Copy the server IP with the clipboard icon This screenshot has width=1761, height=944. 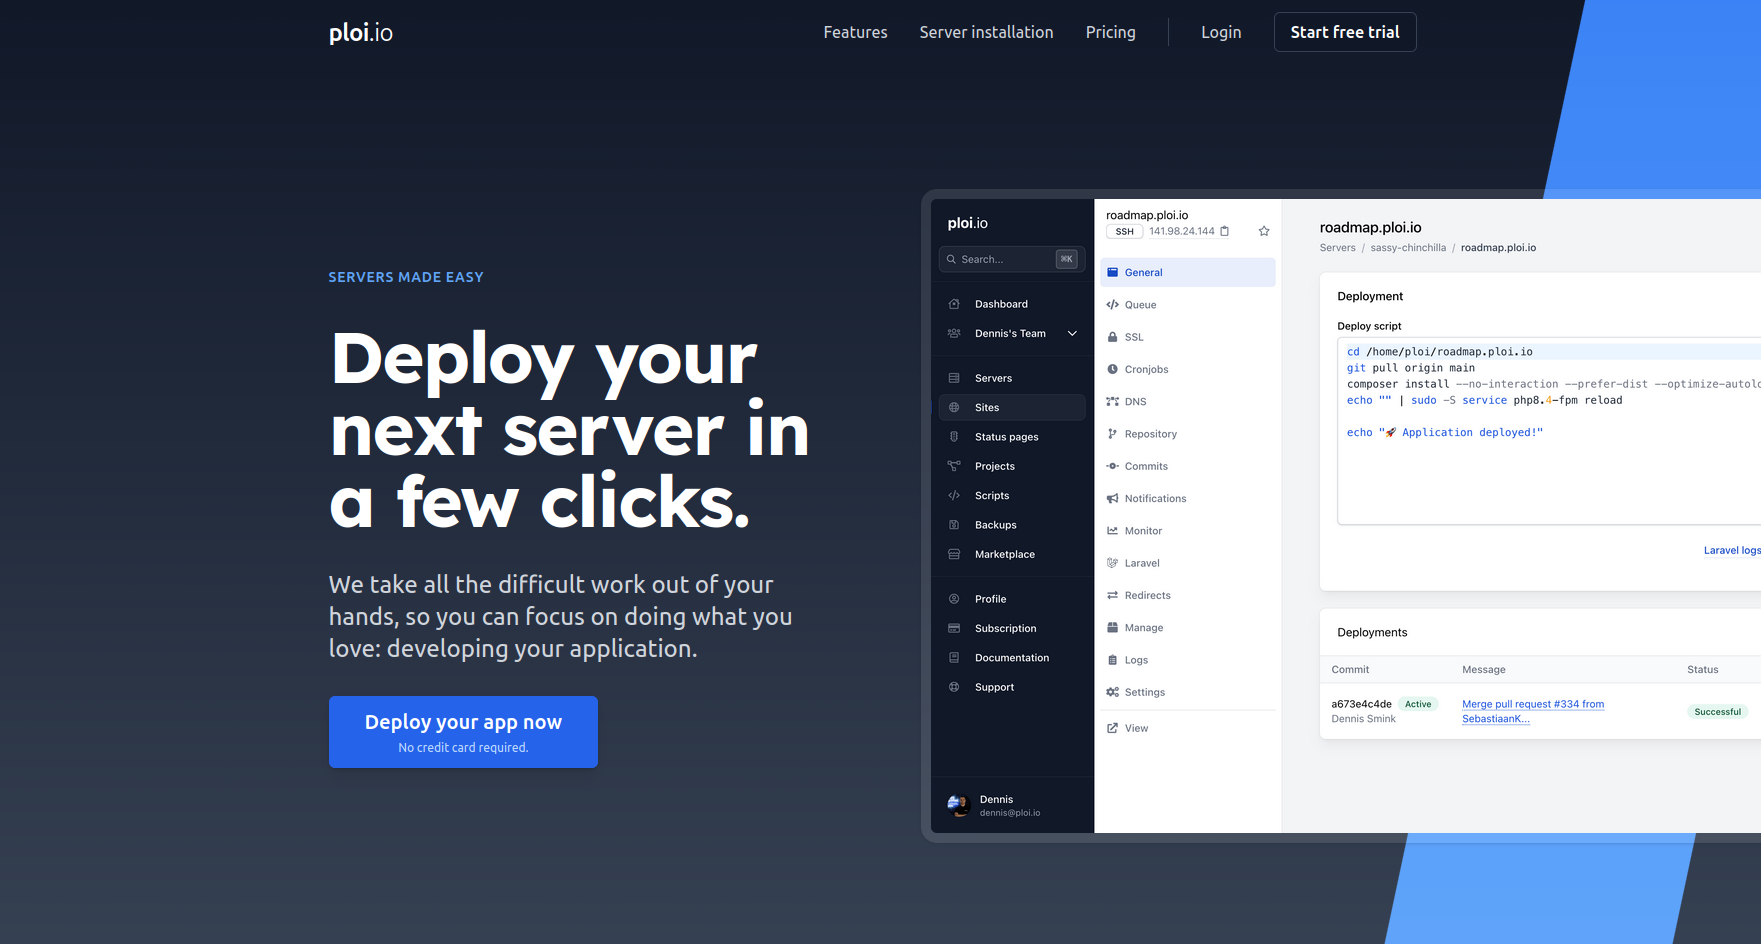point(1224,231)
